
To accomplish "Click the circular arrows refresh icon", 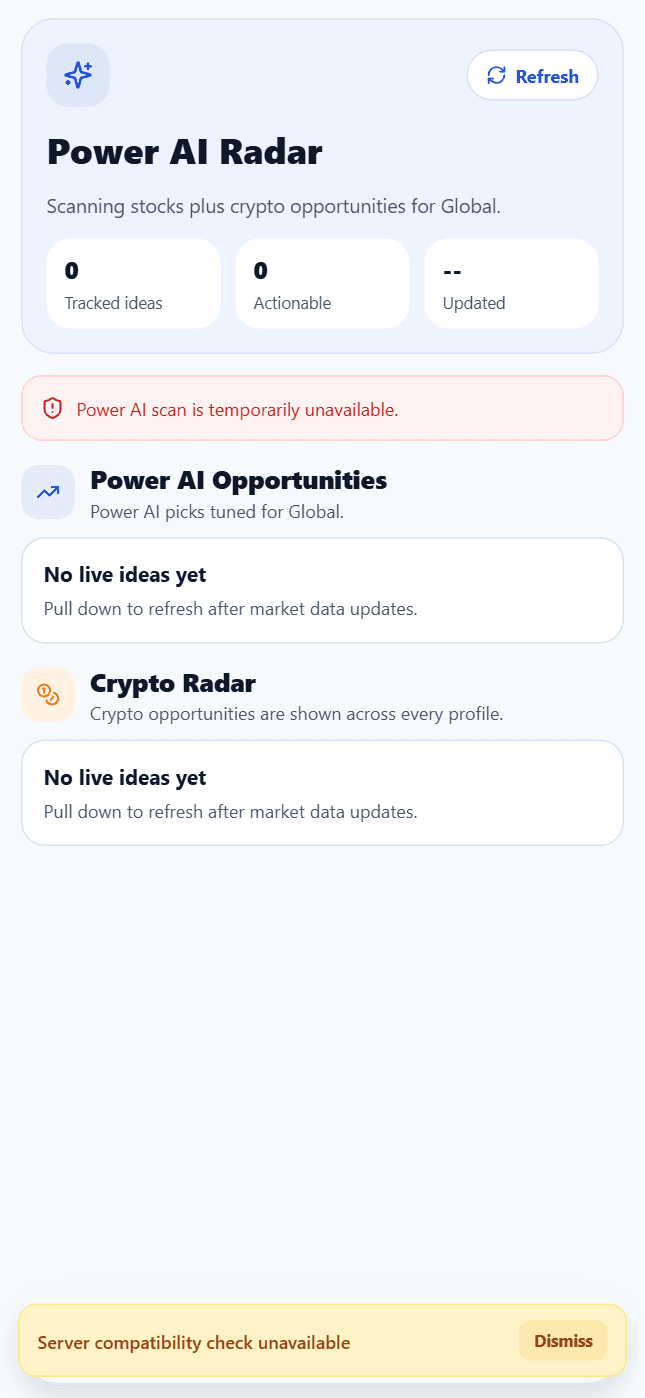I will 496,76.
